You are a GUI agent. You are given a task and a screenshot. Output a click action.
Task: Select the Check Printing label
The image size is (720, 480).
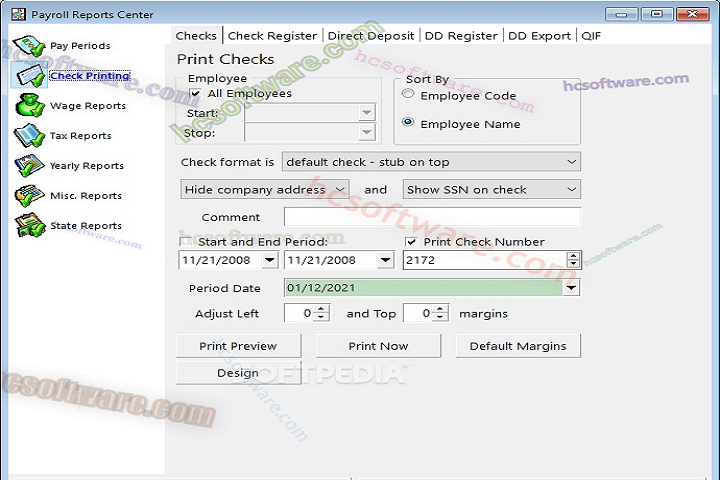pyautogui.click(x=90, y=75)
